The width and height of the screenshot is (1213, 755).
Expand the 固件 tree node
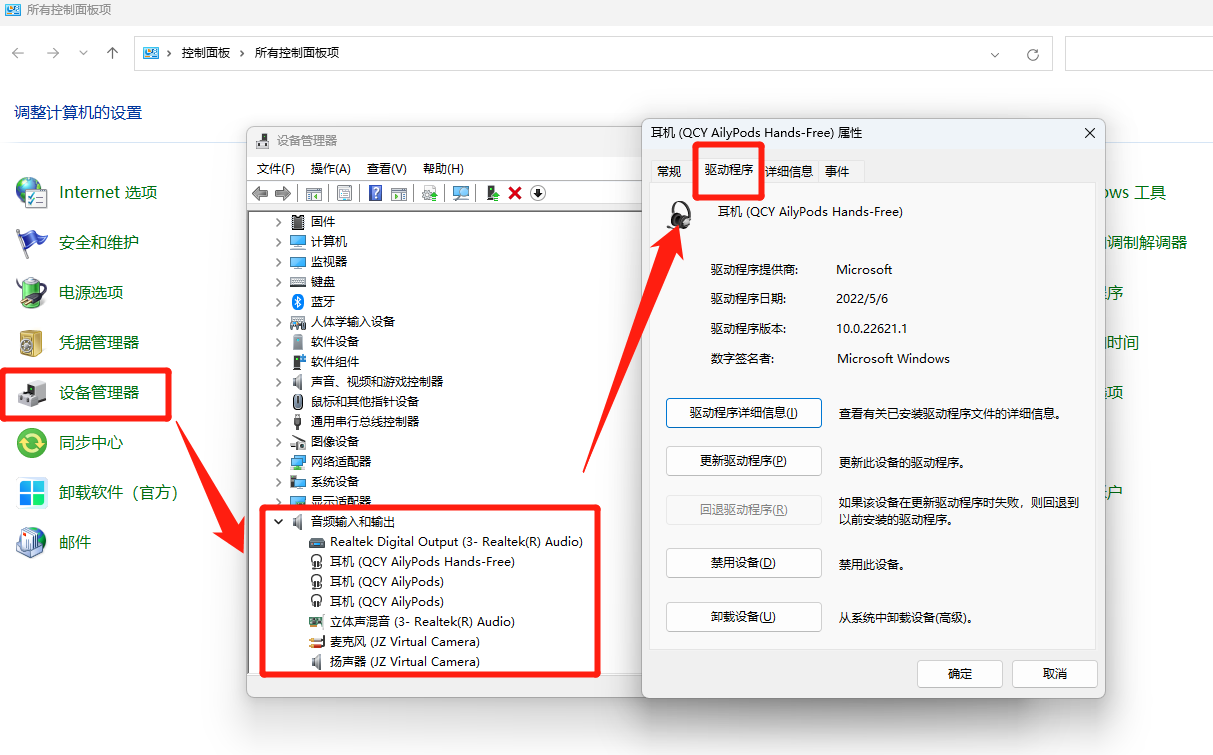(x=279, y=221)
